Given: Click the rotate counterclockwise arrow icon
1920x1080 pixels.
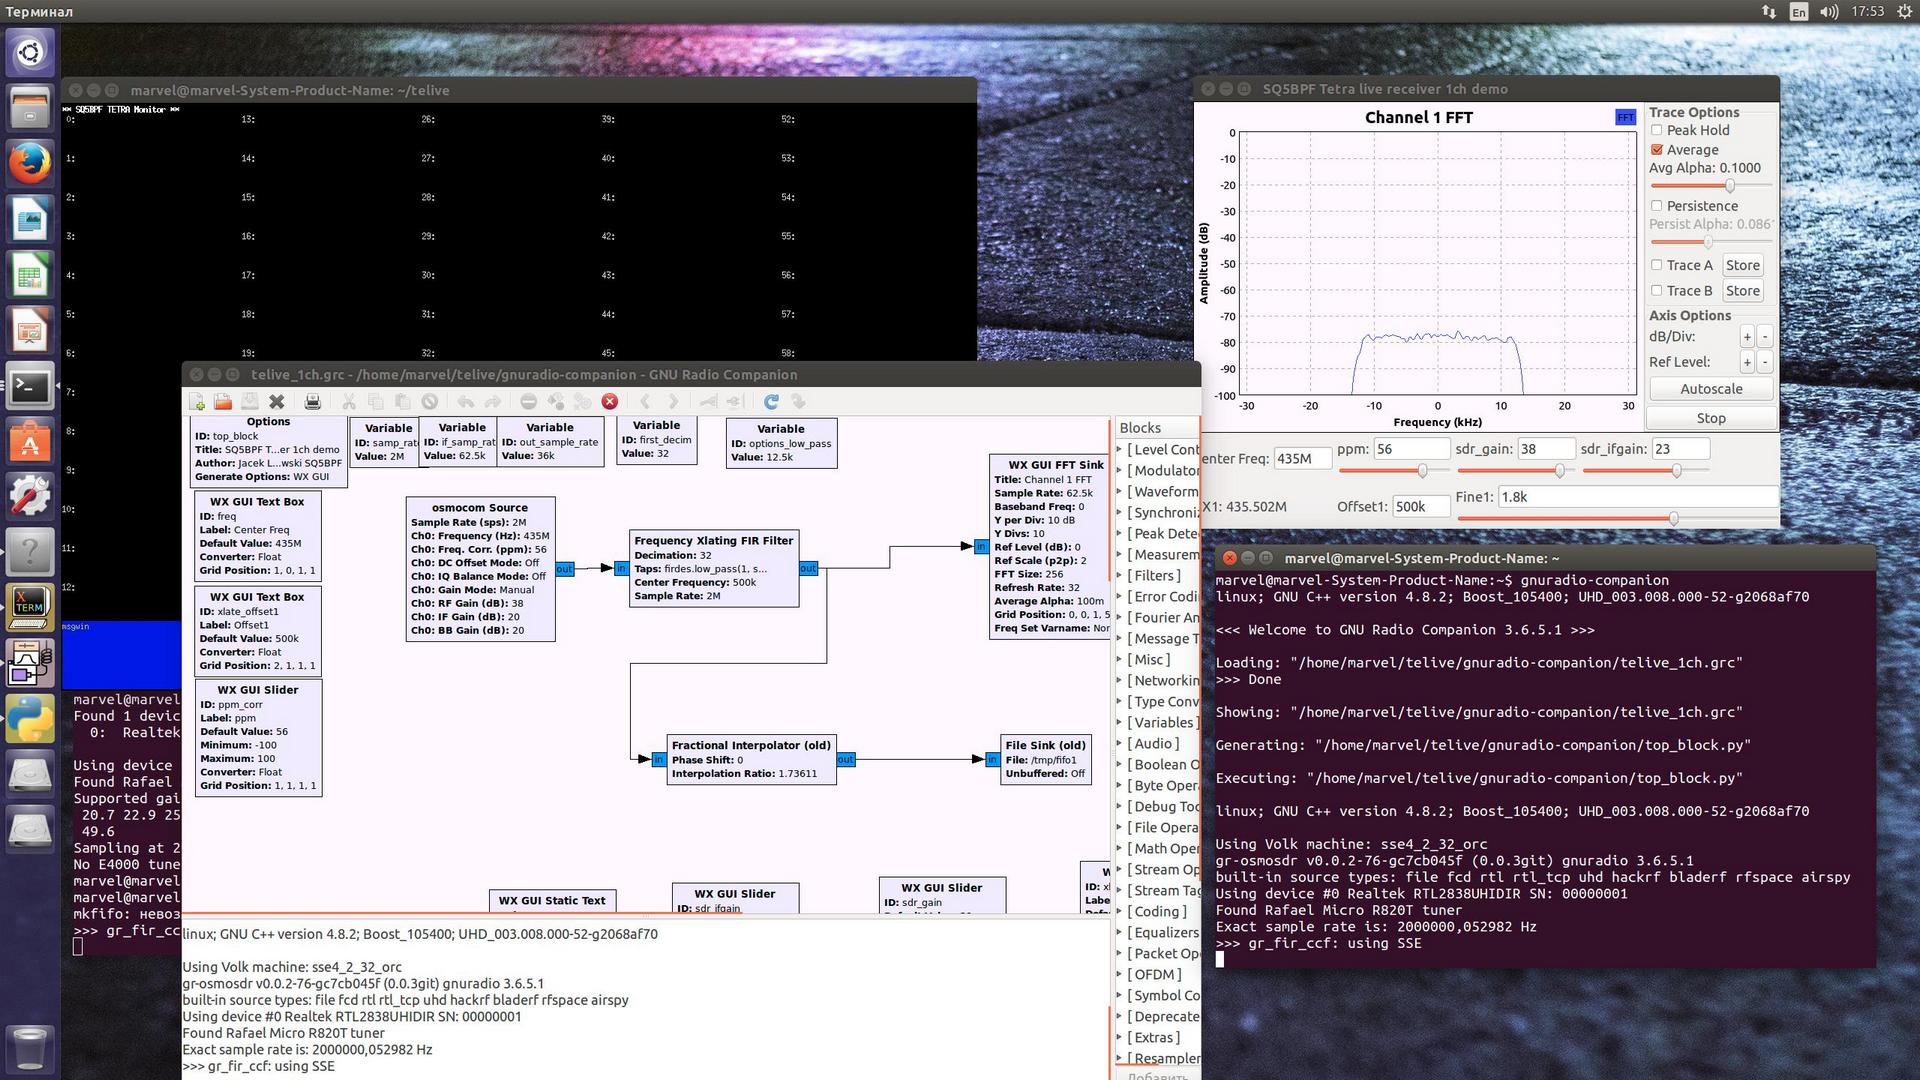Looking at the screenshot, I should point(645,402).
